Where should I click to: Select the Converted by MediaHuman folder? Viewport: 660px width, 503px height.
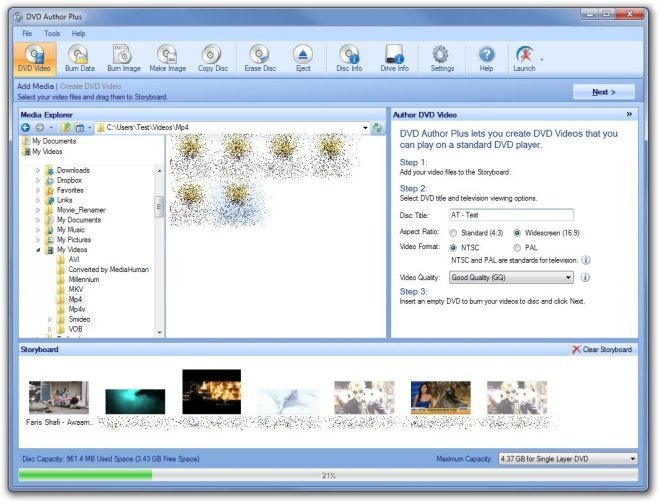(x=109, y=269)
